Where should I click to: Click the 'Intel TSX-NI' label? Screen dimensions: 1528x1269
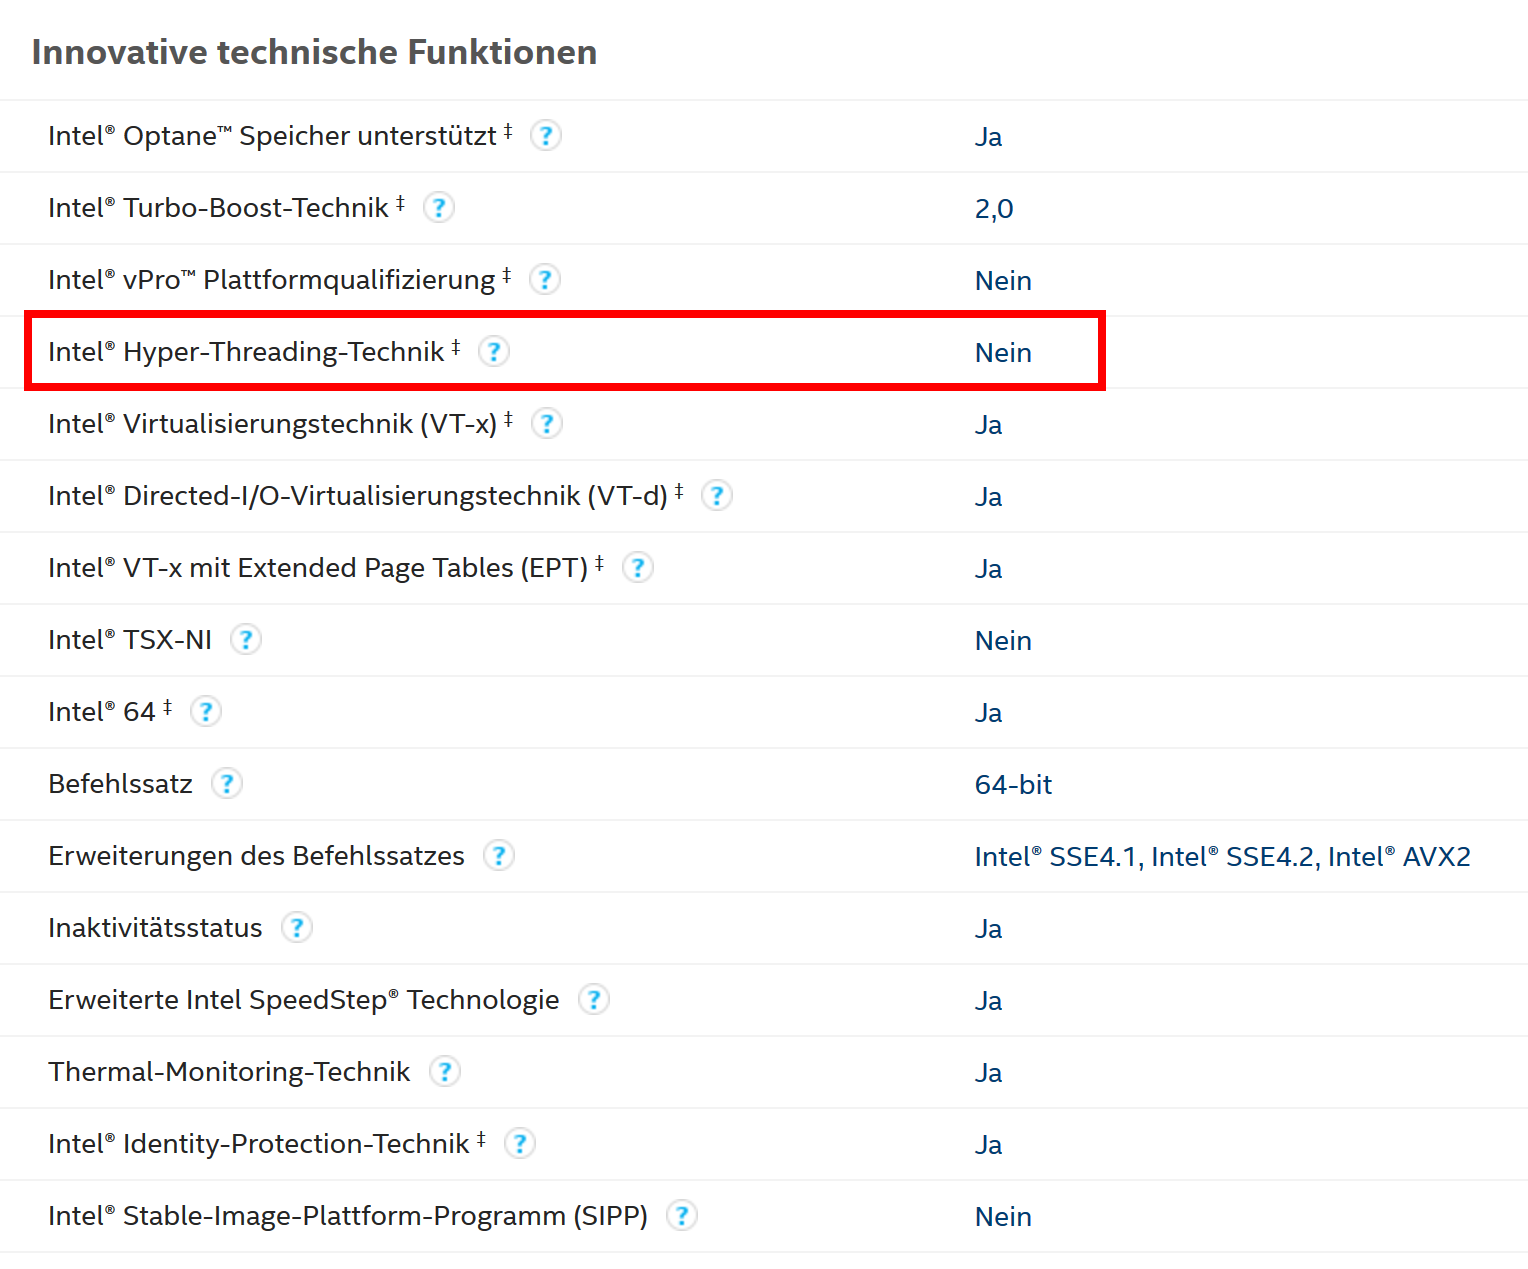[x=130, y=640]
